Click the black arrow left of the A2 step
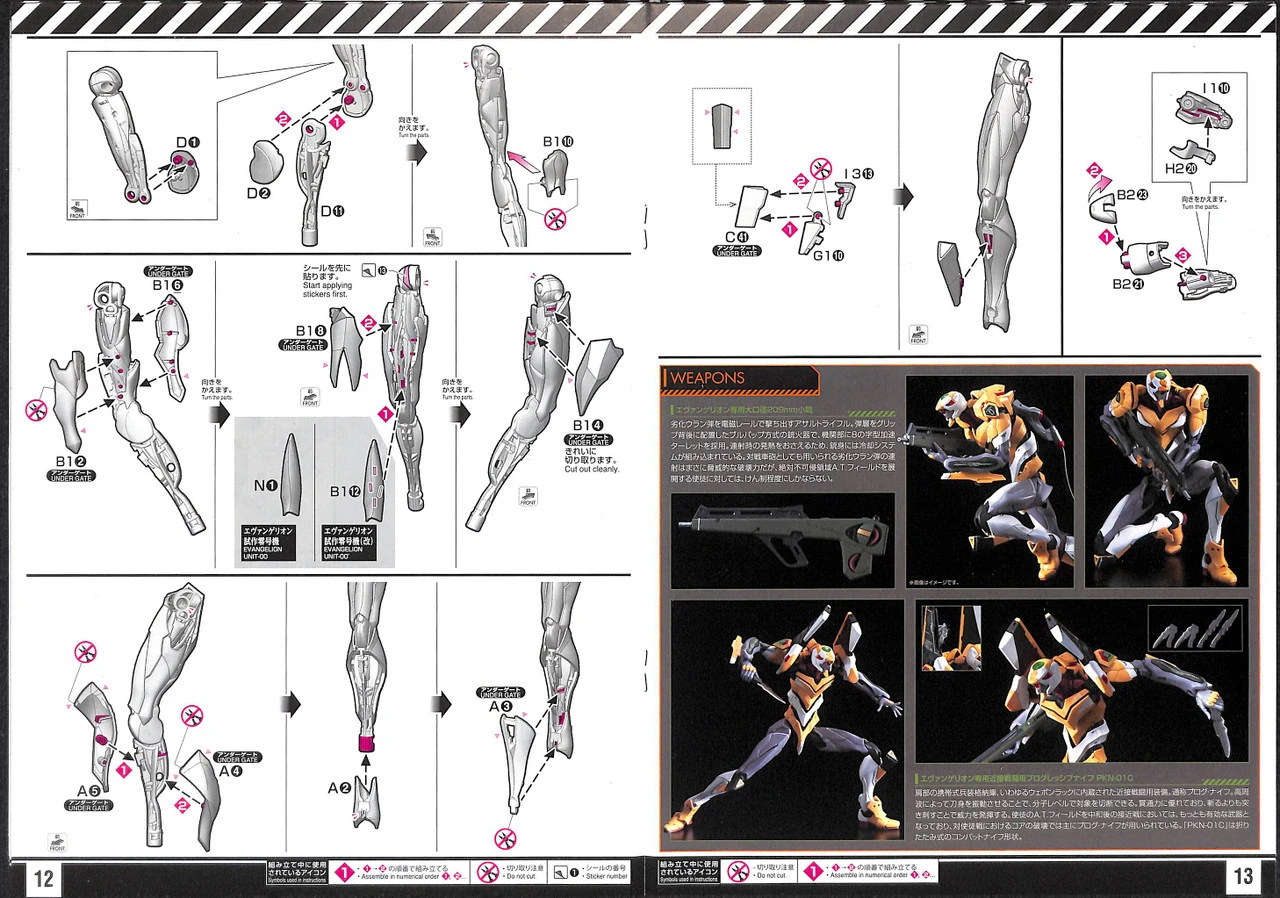 [x=290, y=706]
